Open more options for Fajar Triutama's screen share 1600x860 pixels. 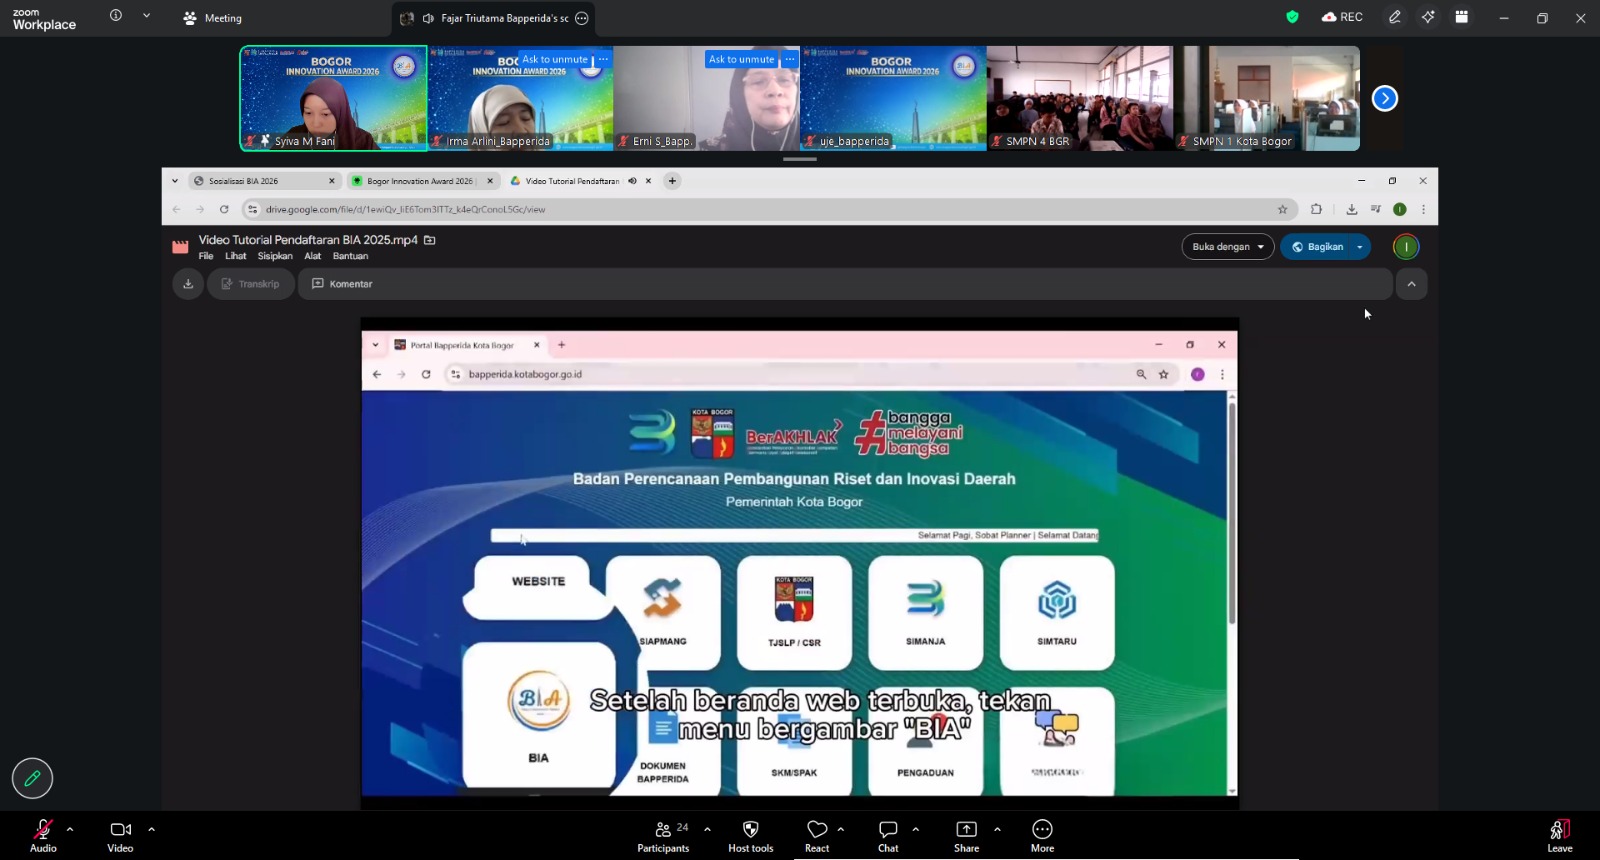(x=582, y=18)
